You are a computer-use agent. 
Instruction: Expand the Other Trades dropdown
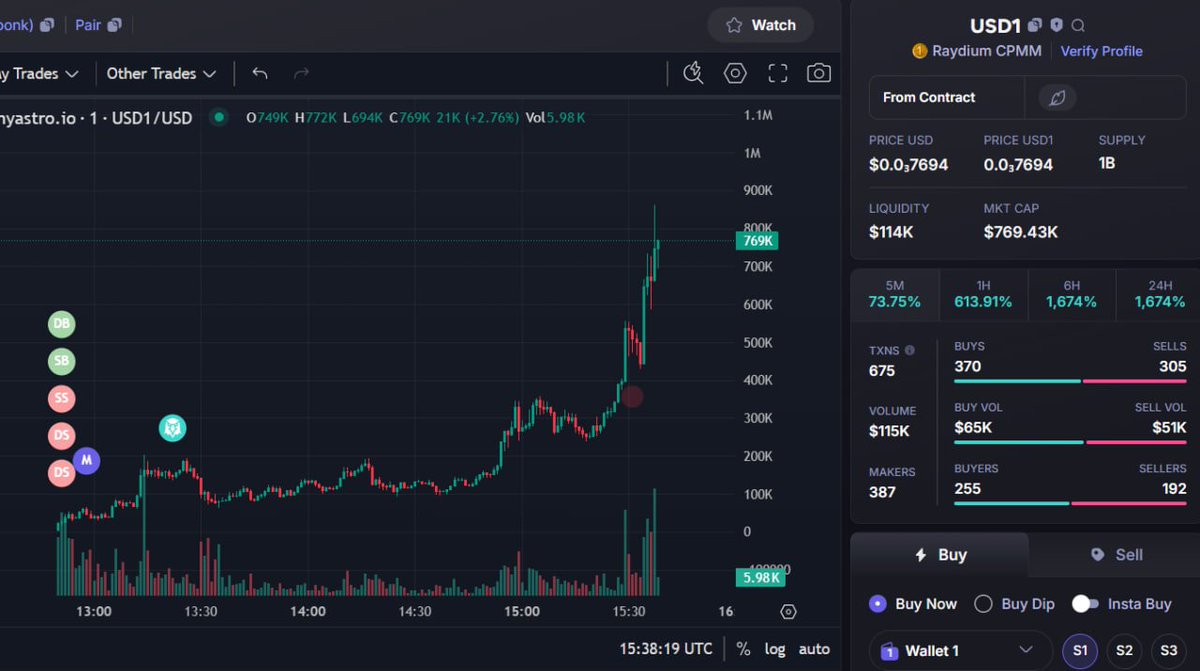[x=161, y=73]
